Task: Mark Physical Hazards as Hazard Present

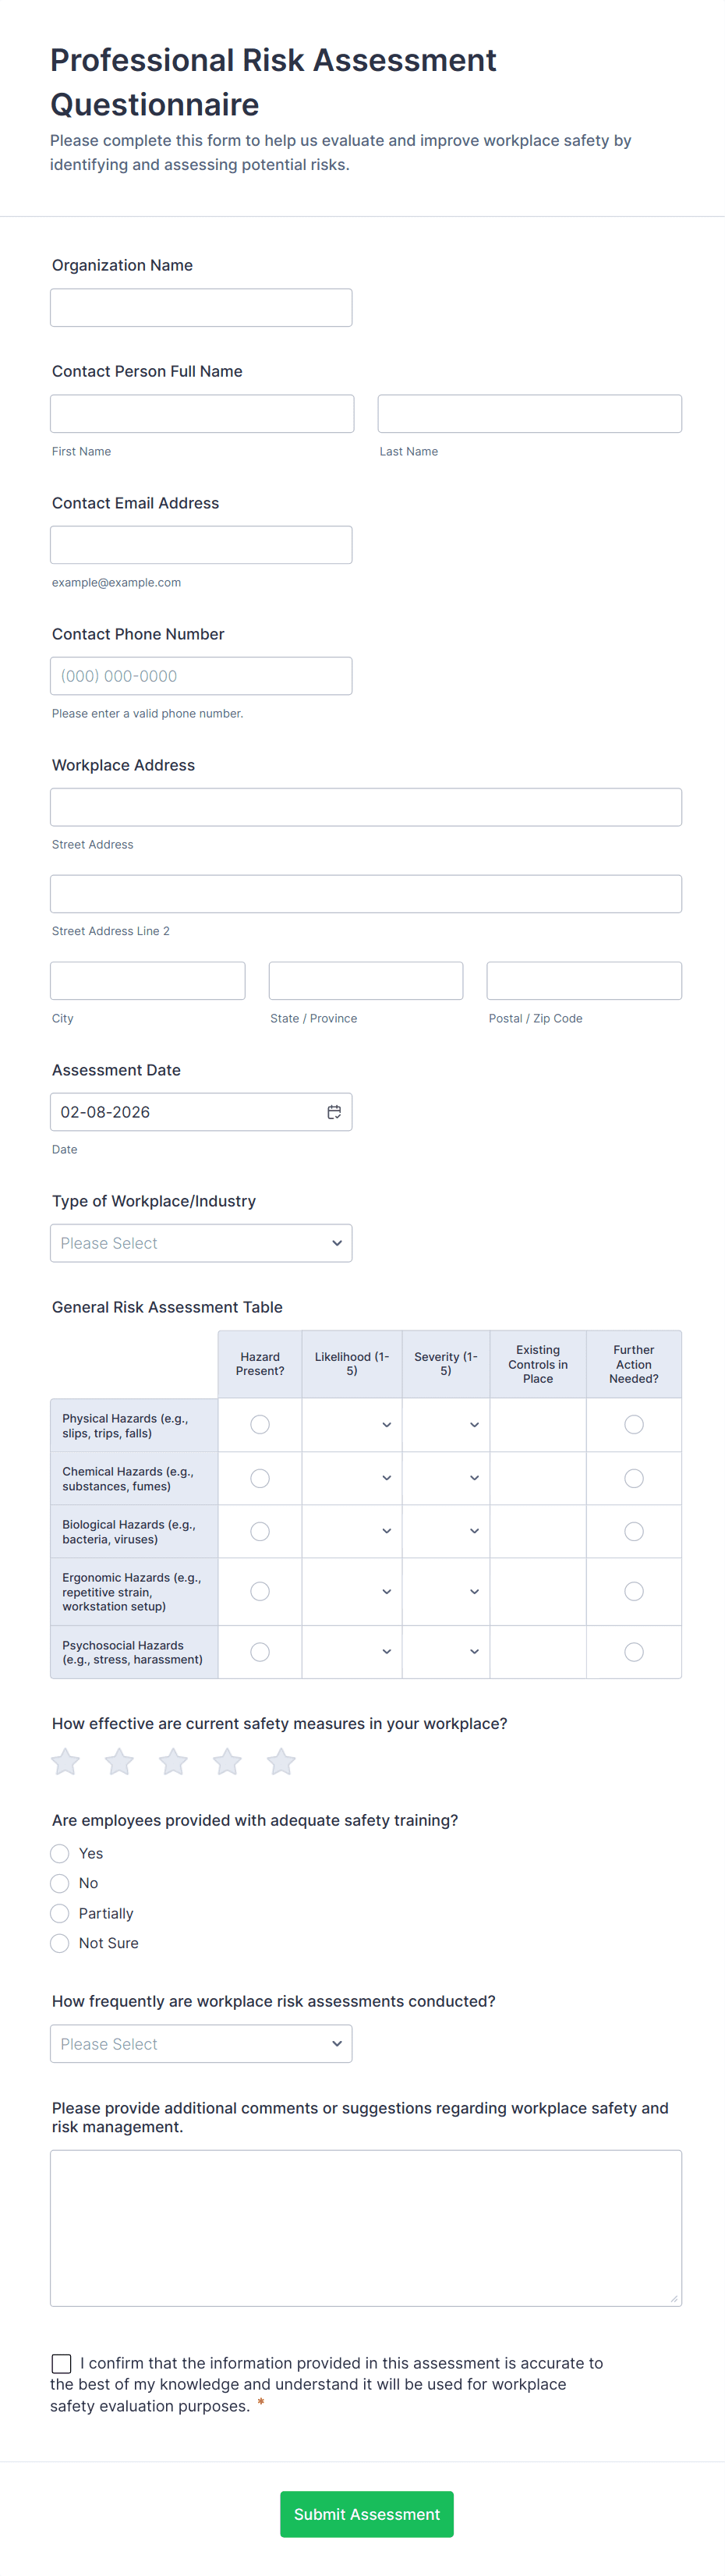Action: click(260, 1425)
